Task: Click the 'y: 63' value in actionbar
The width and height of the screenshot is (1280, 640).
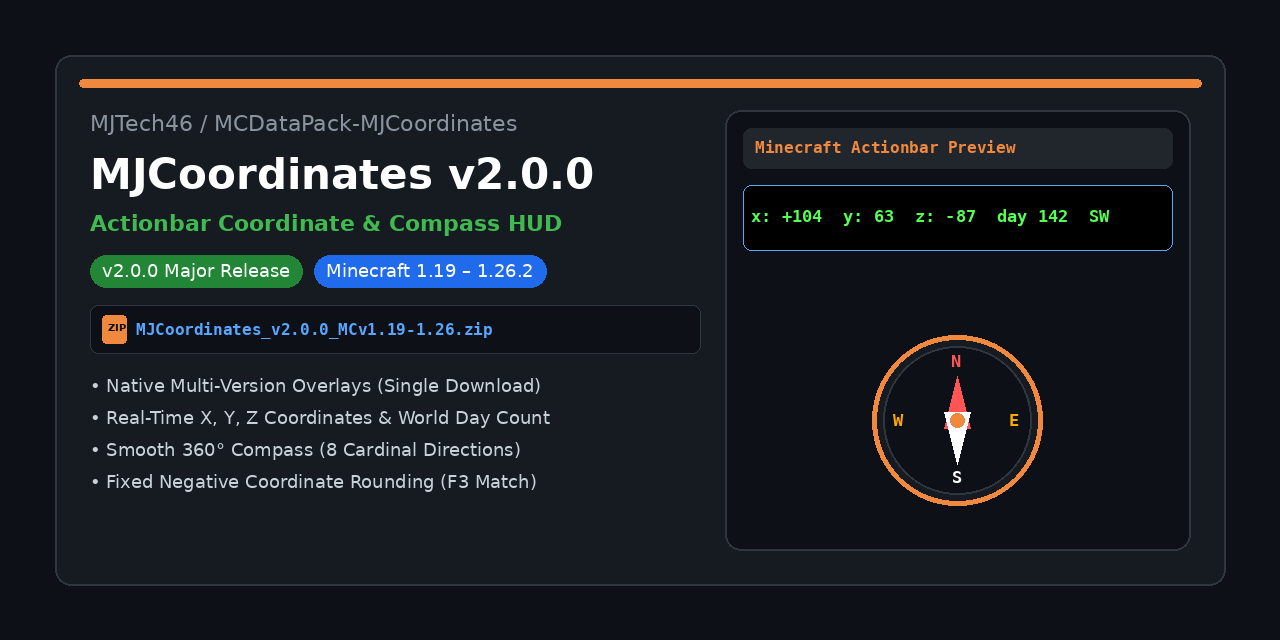Action: point(869,217)
